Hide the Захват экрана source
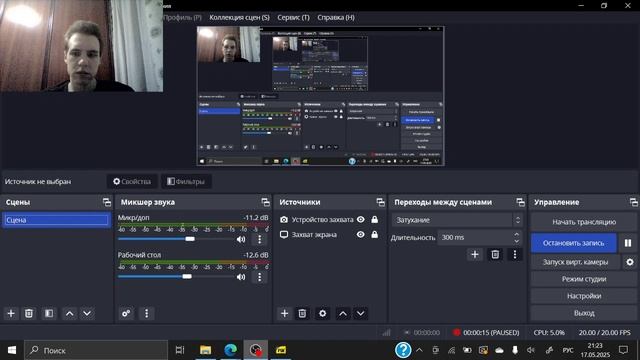This screenshot has width=640, height=360. pos(360,235)
